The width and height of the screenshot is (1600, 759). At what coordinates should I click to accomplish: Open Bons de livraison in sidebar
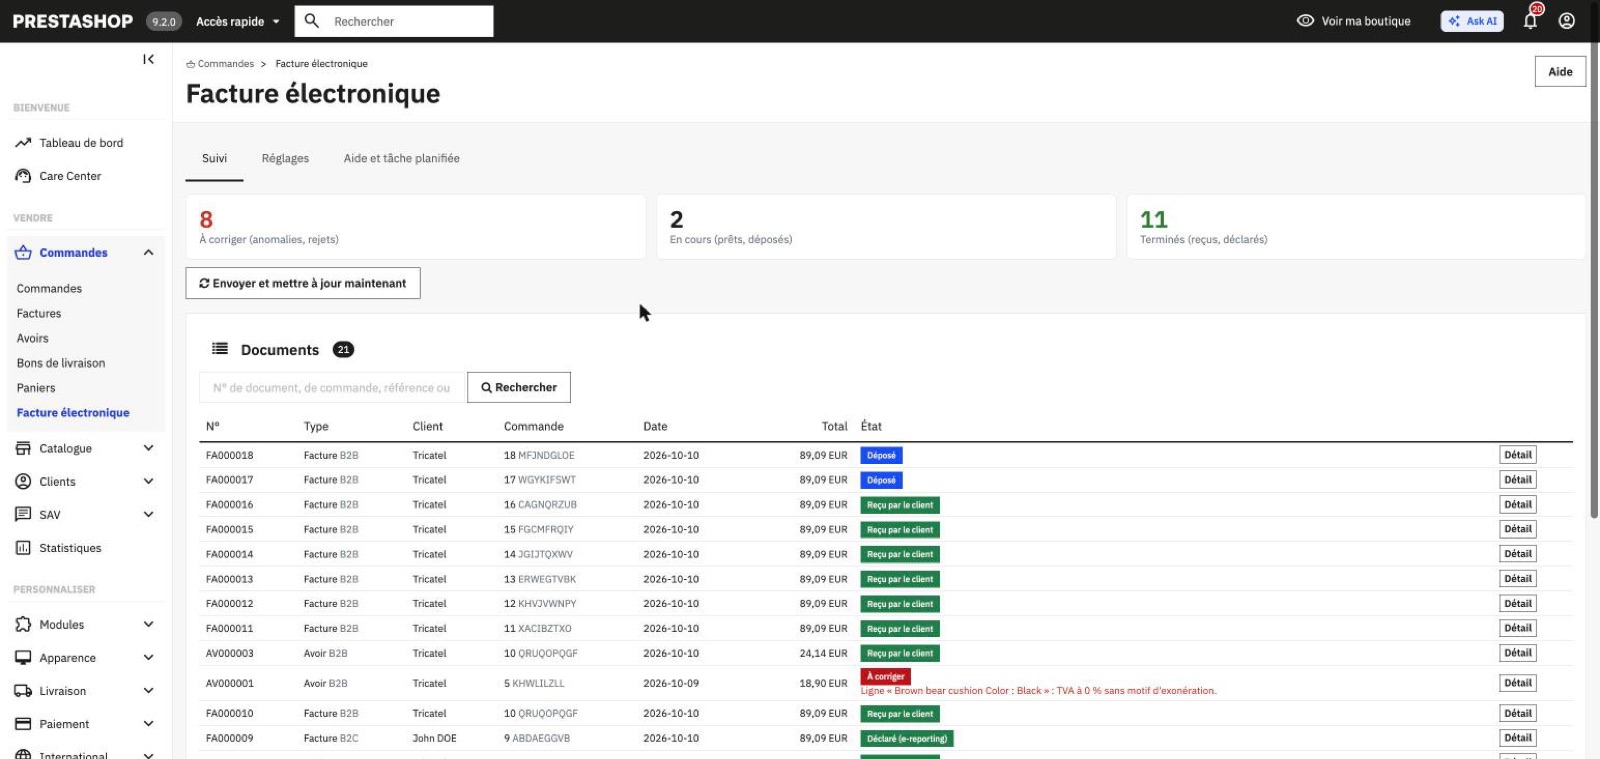coord(61,363)
